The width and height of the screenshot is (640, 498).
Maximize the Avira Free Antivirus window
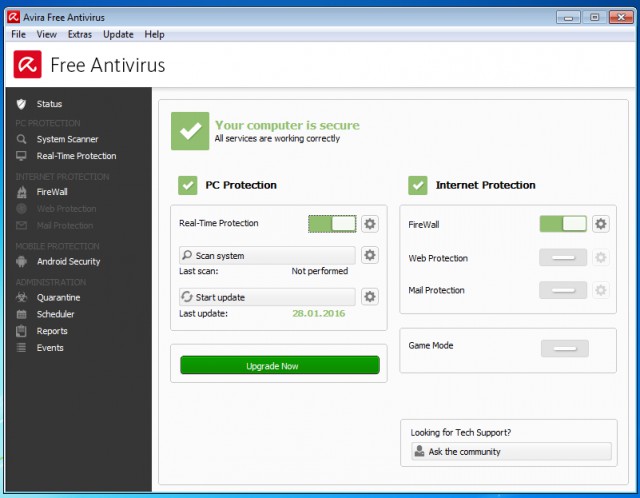tap(595, 17)
